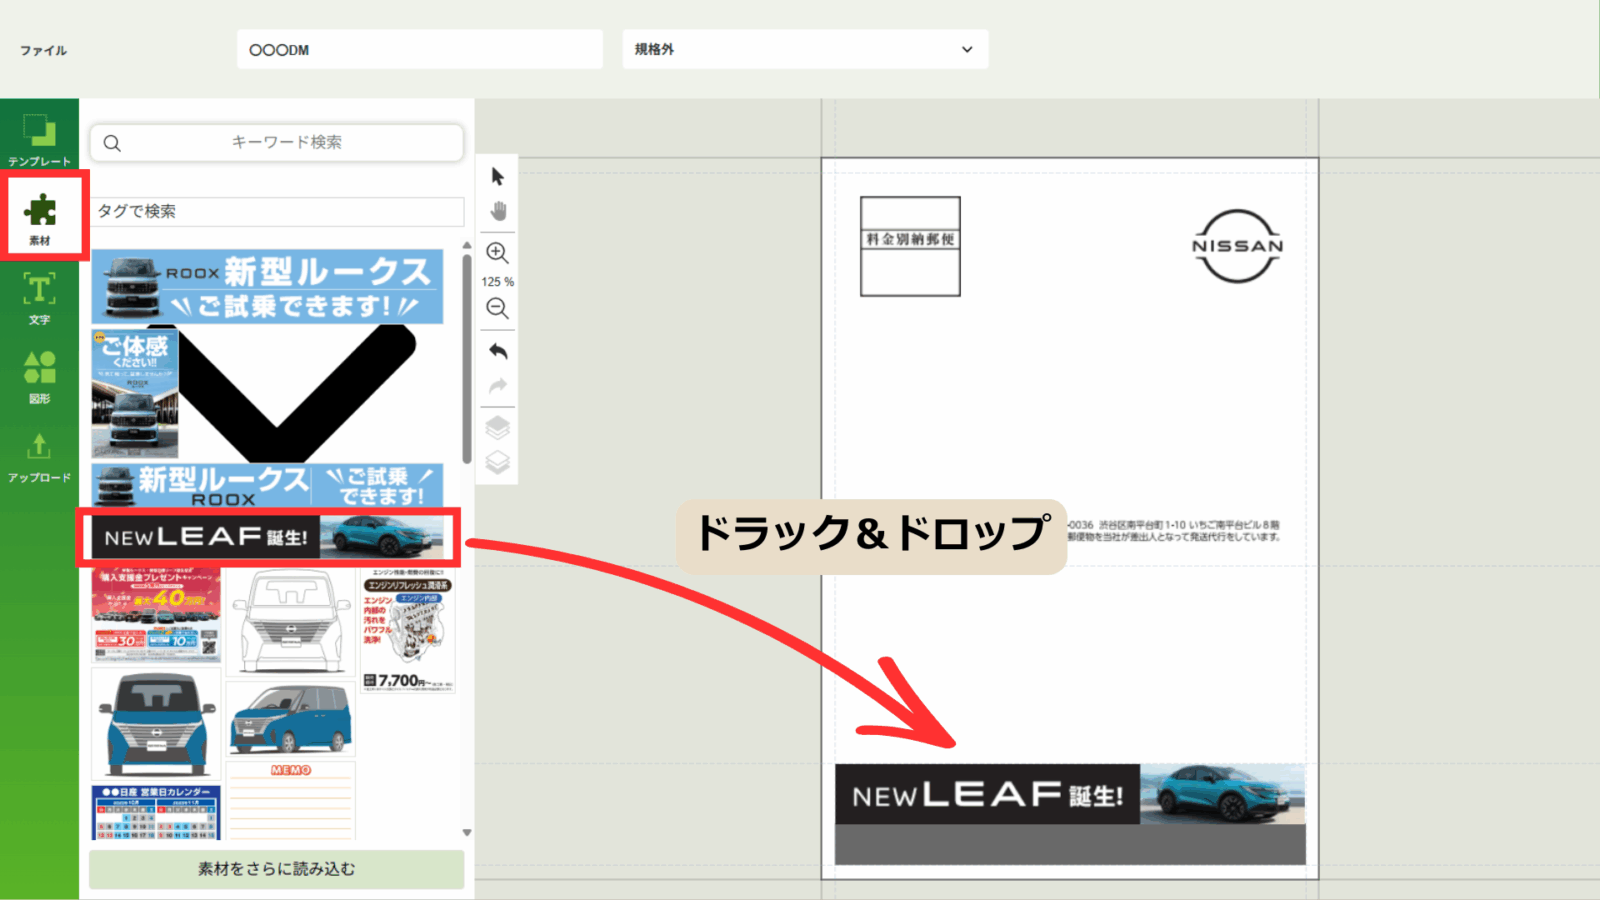This screenshot has width=1600, height=900.
Task: Click 素材をさらに読み込む button
Action: tap(276, 869)
